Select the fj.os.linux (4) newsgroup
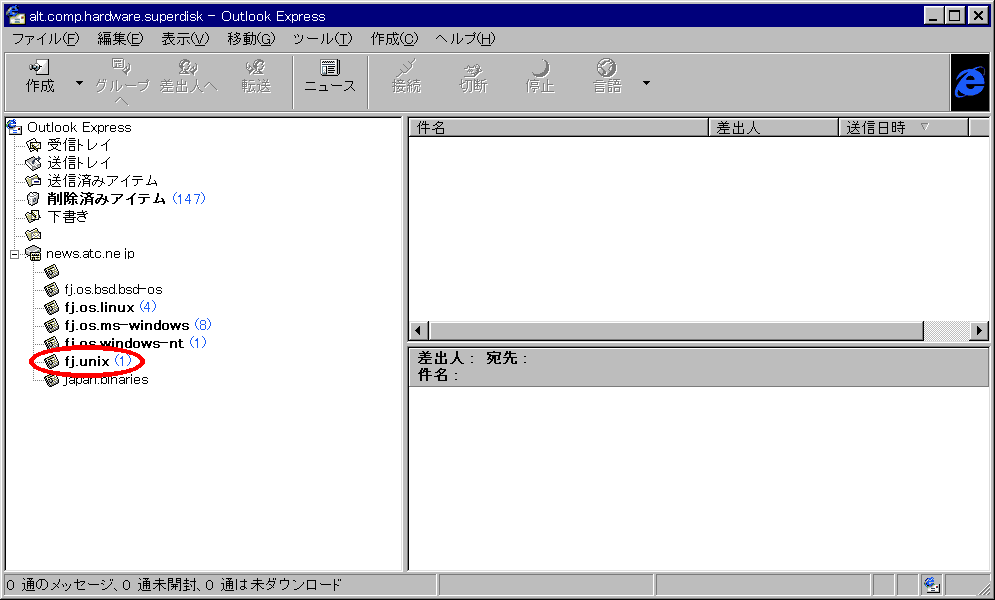Screen dimensions: 995x600 coord(110,308)
